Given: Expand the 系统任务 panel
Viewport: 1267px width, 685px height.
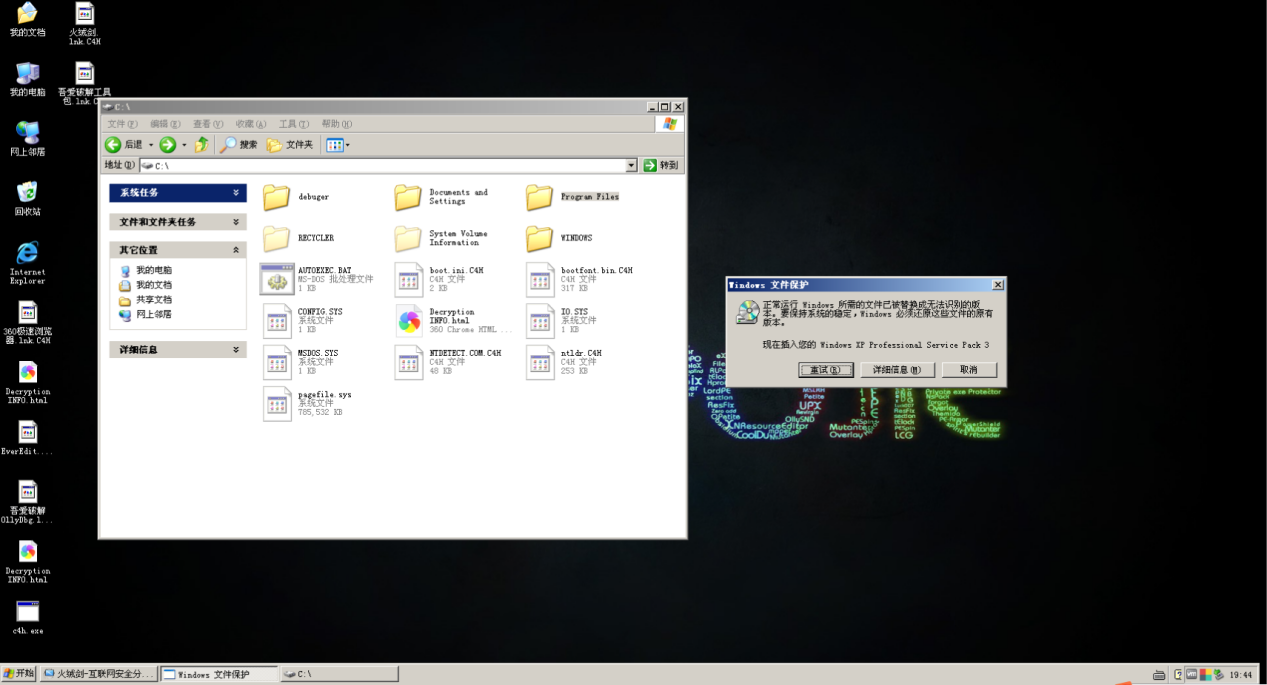Looking at the screenshot, I should (236, 192).
